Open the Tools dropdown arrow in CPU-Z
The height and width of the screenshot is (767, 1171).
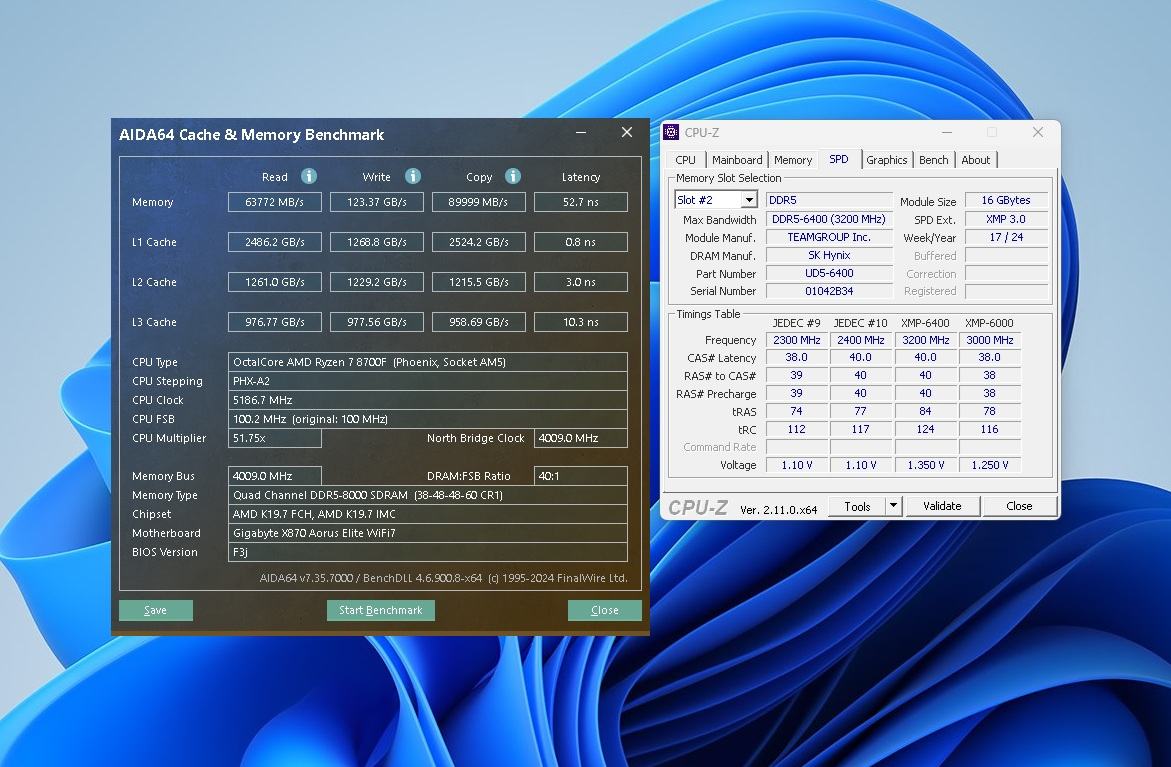click(x=893, y=506)
